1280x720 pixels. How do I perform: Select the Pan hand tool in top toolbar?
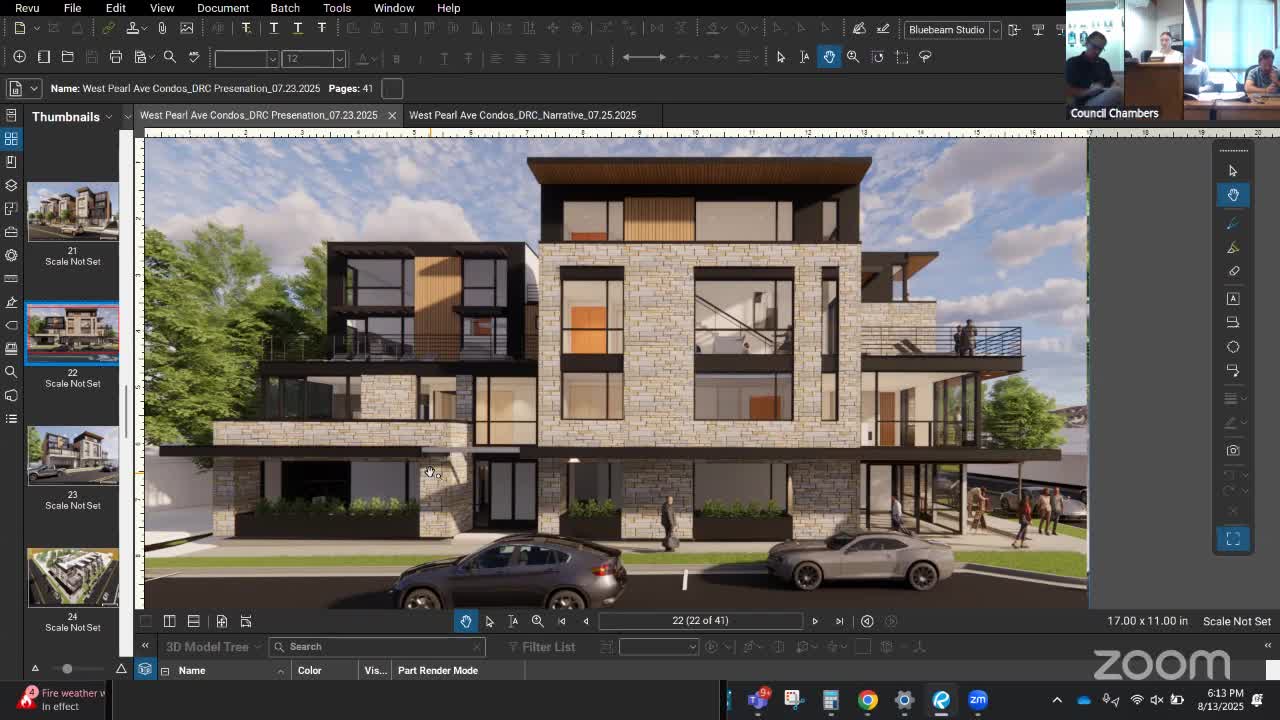[x=829, y=57]
